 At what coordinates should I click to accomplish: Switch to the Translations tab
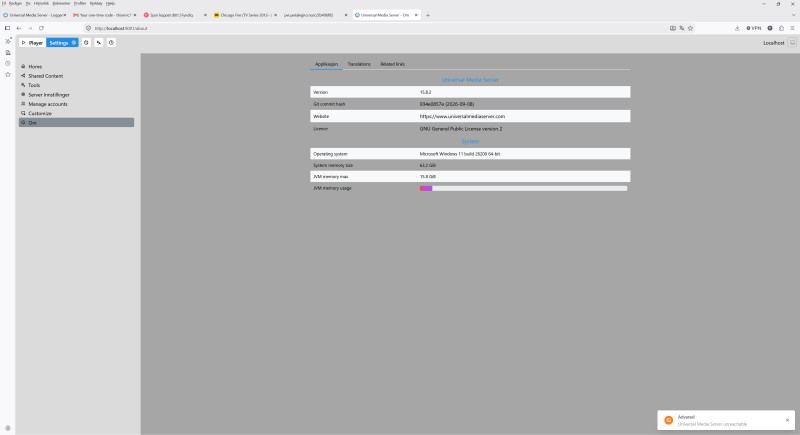359,64
